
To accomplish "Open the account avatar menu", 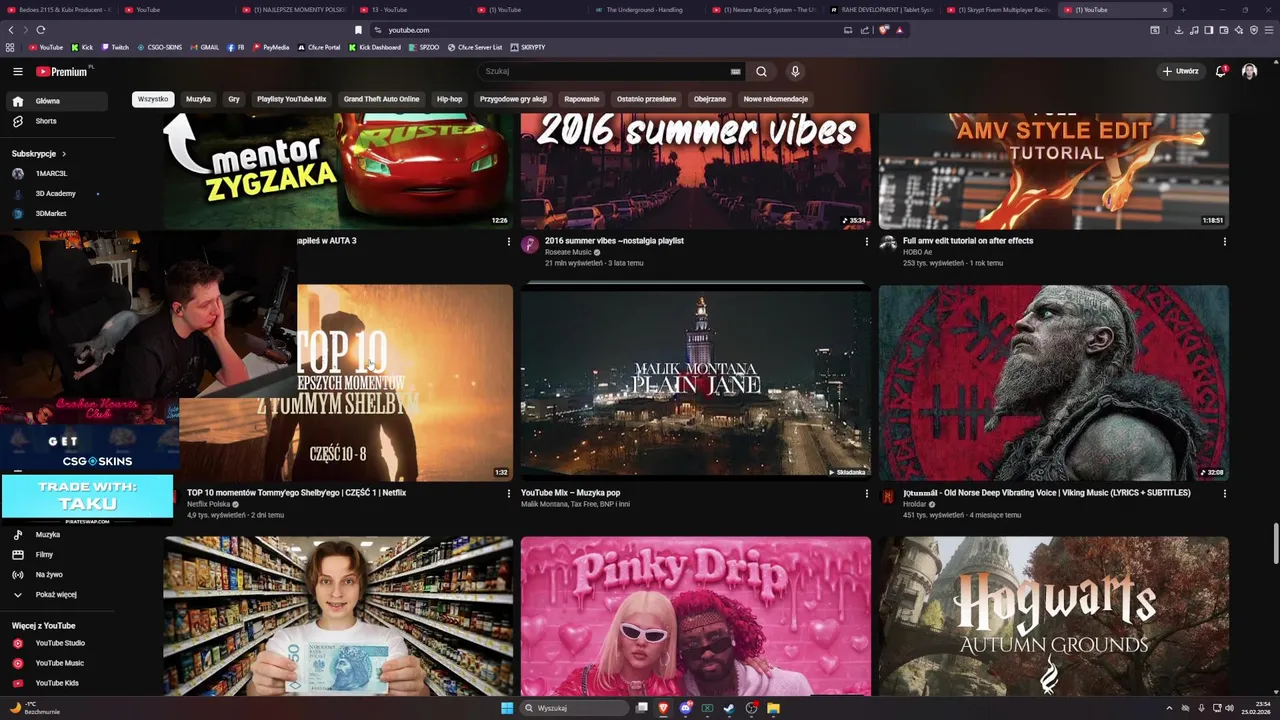I will tap(1249, 71).
